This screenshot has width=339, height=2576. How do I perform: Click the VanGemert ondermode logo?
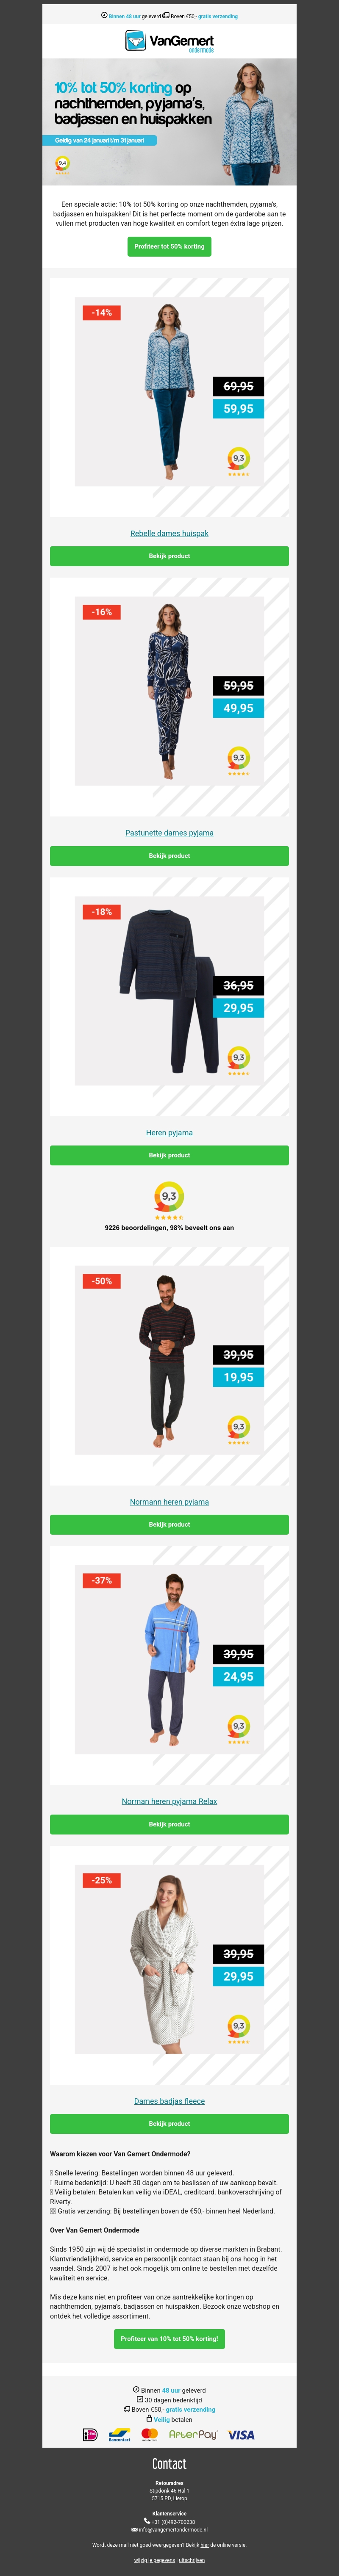(x=169, y=41)
